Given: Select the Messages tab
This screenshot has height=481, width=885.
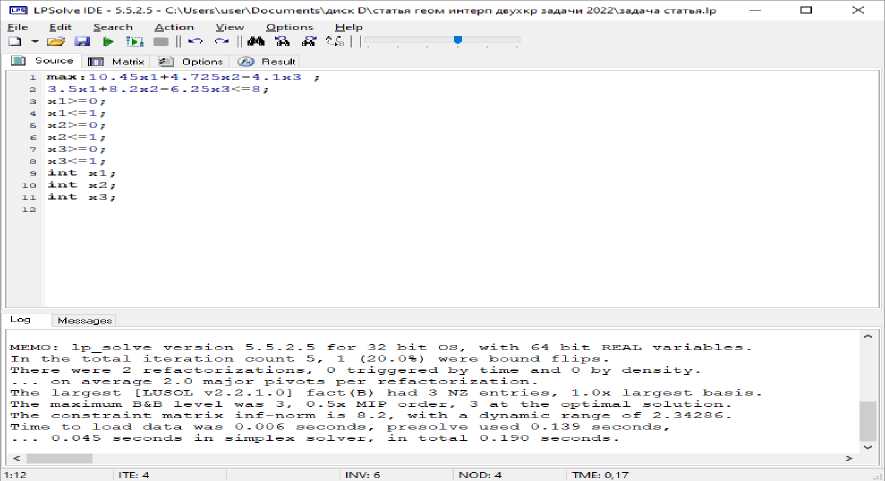Looking at the screenshot, I should coord(85,321).
